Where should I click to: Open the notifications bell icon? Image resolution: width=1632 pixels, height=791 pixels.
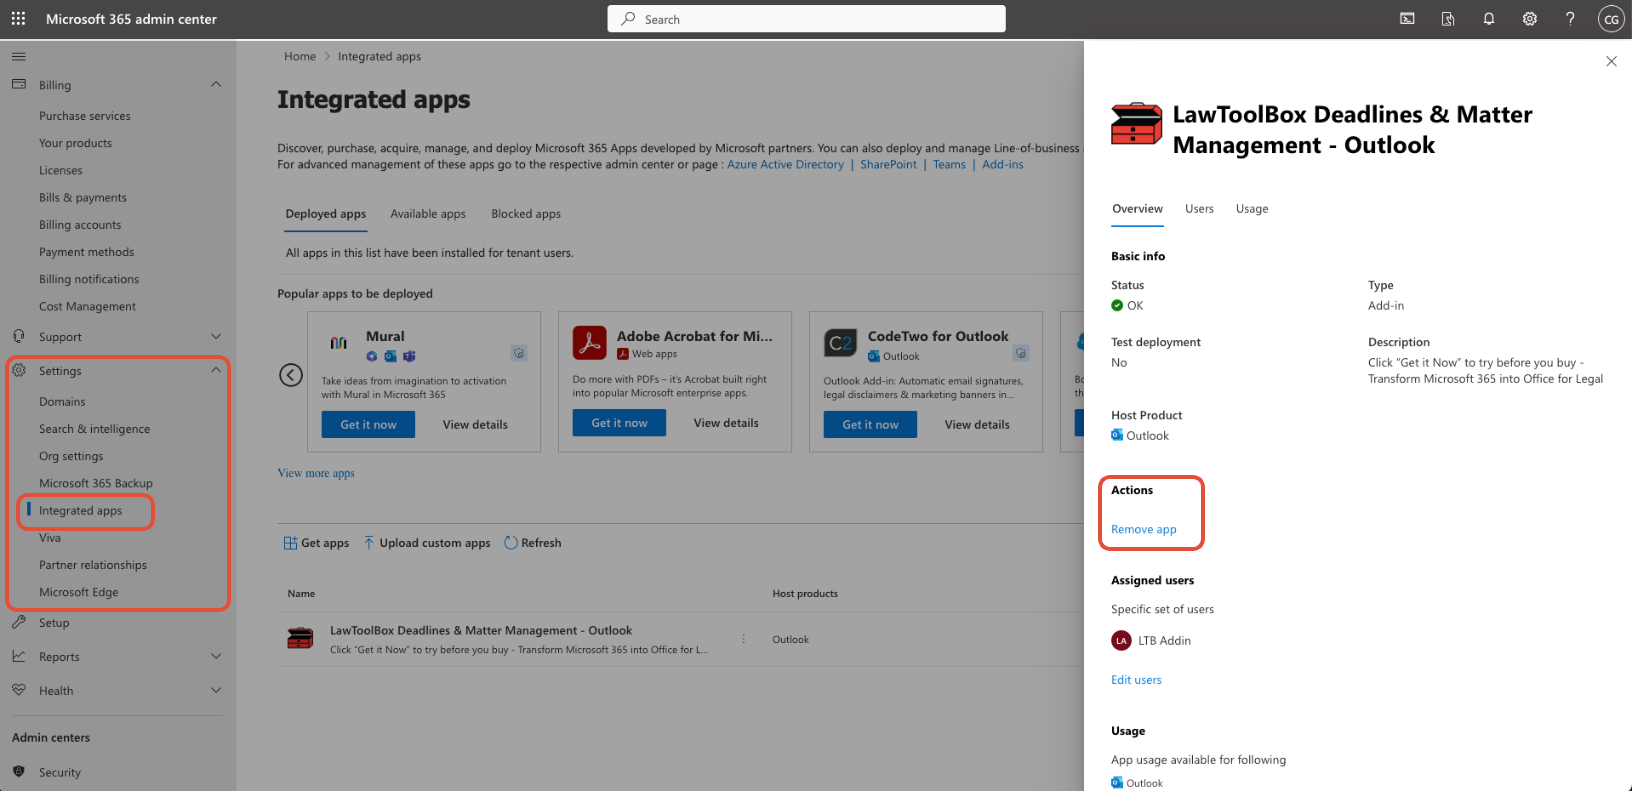click(x=1489, y=19)
